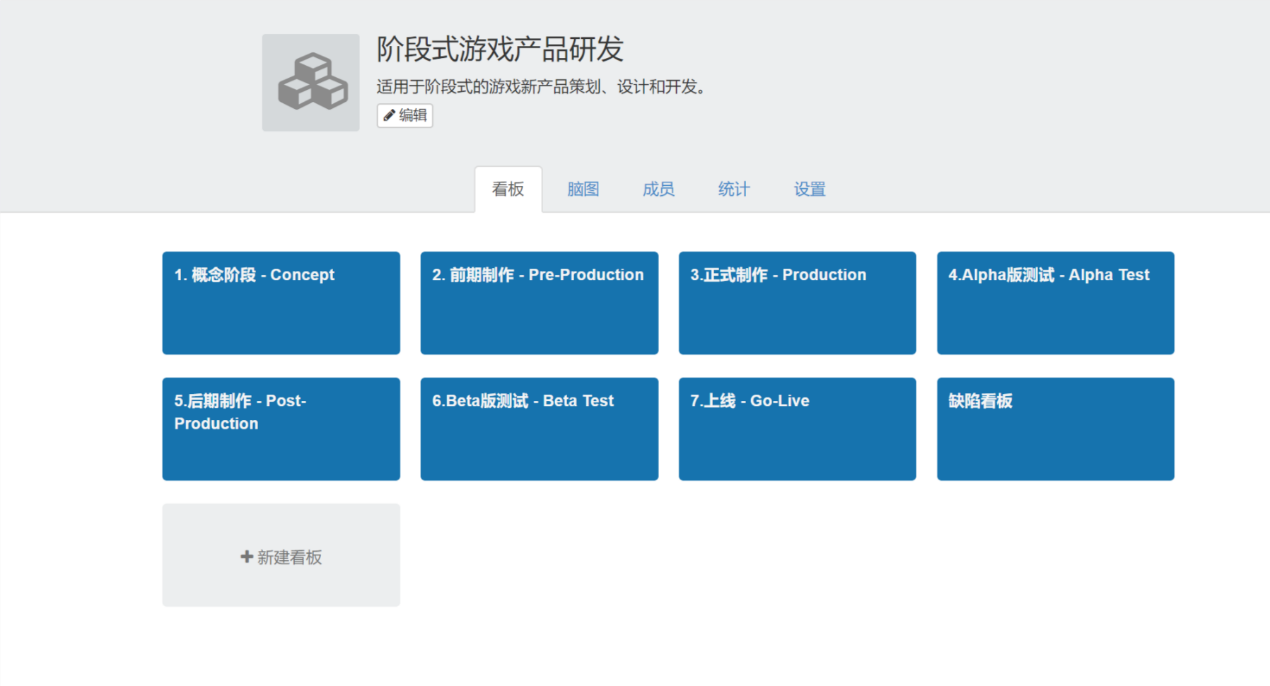Open the 7.上线 - Go-Live board
The width and height of the screenshot is (1270, 686).
[797, 429]
